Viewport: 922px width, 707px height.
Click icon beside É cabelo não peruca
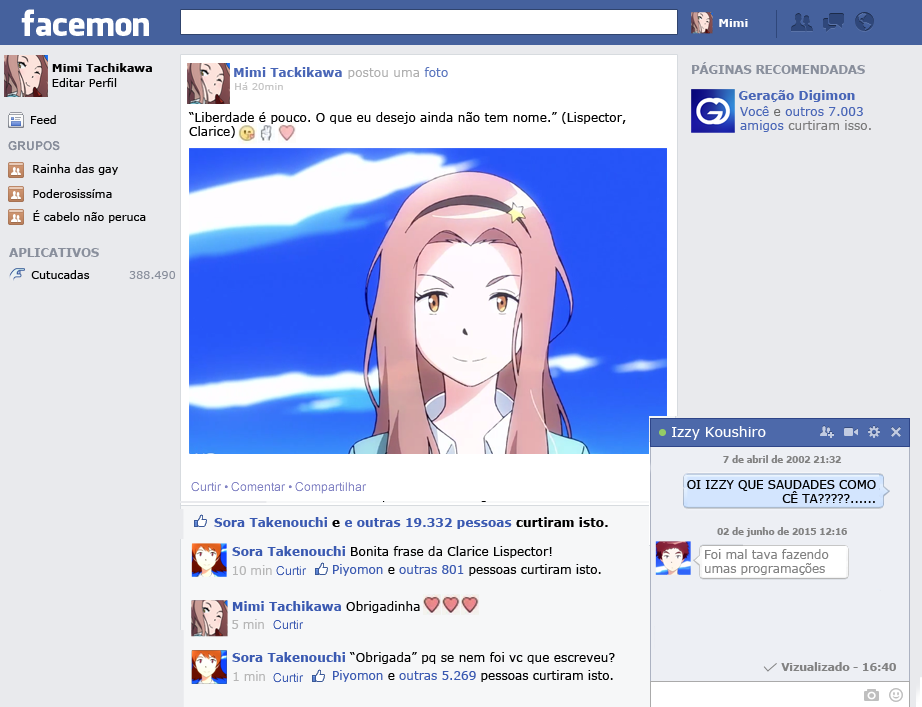click(16, 217)
